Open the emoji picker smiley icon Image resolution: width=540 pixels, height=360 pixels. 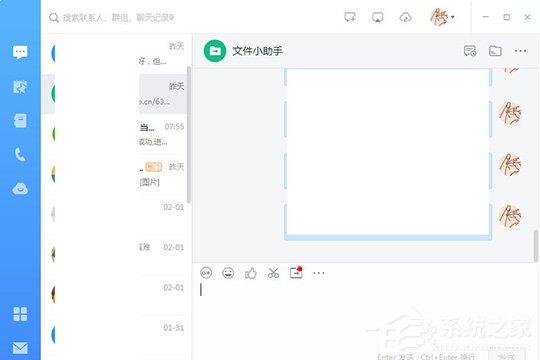[228, 273]
